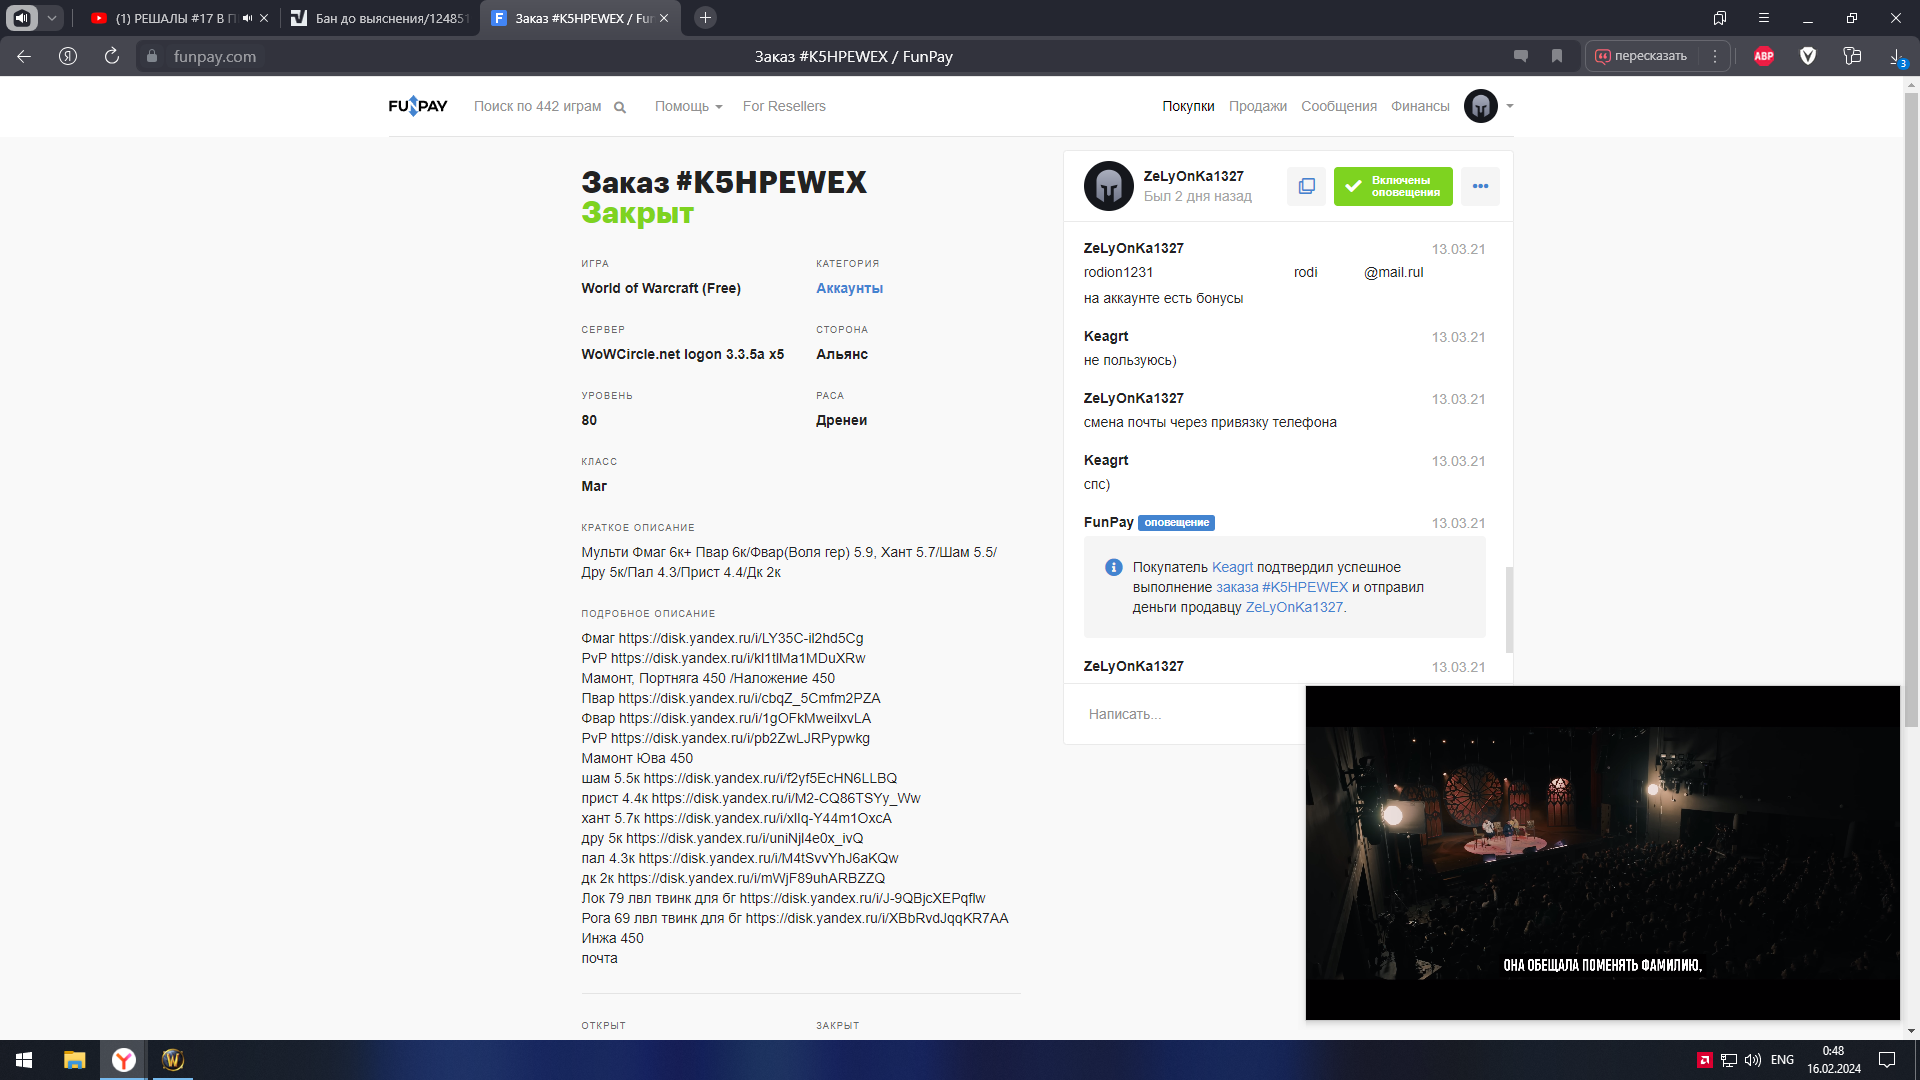Image resolution: width=1920 pixels, height=1080 pixels.
Task: Bookmark this page with the bookmark icon
Action: (1557, 56)
